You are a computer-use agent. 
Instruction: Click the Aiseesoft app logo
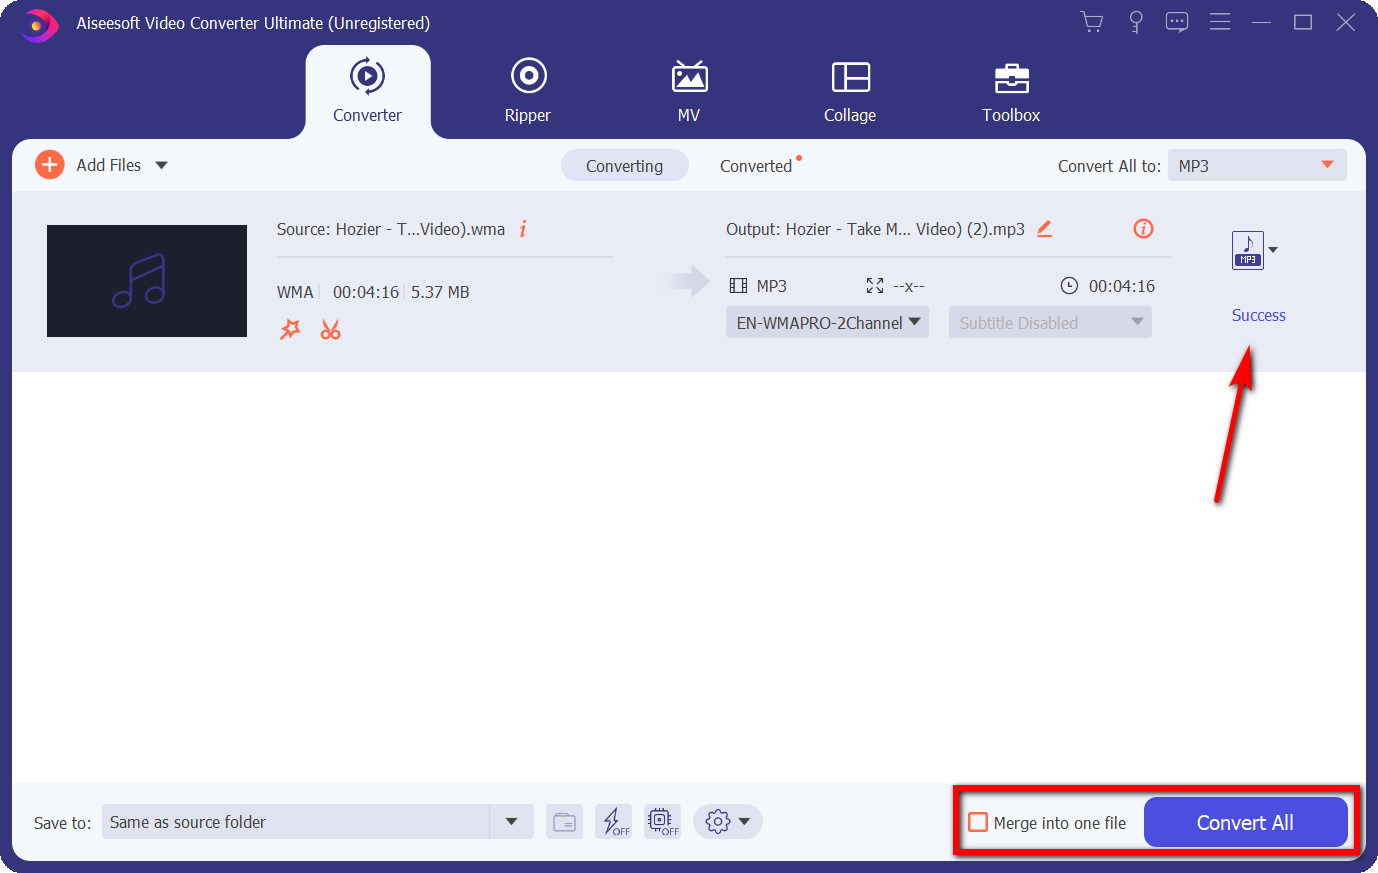pyautogui.click(x=38, y=24)
